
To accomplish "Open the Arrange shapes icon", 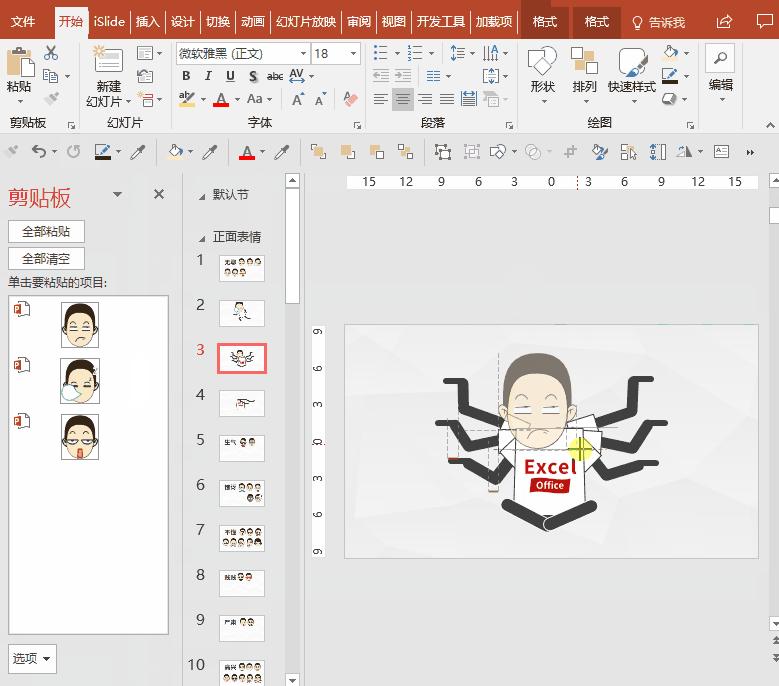I will pos(585,64).
